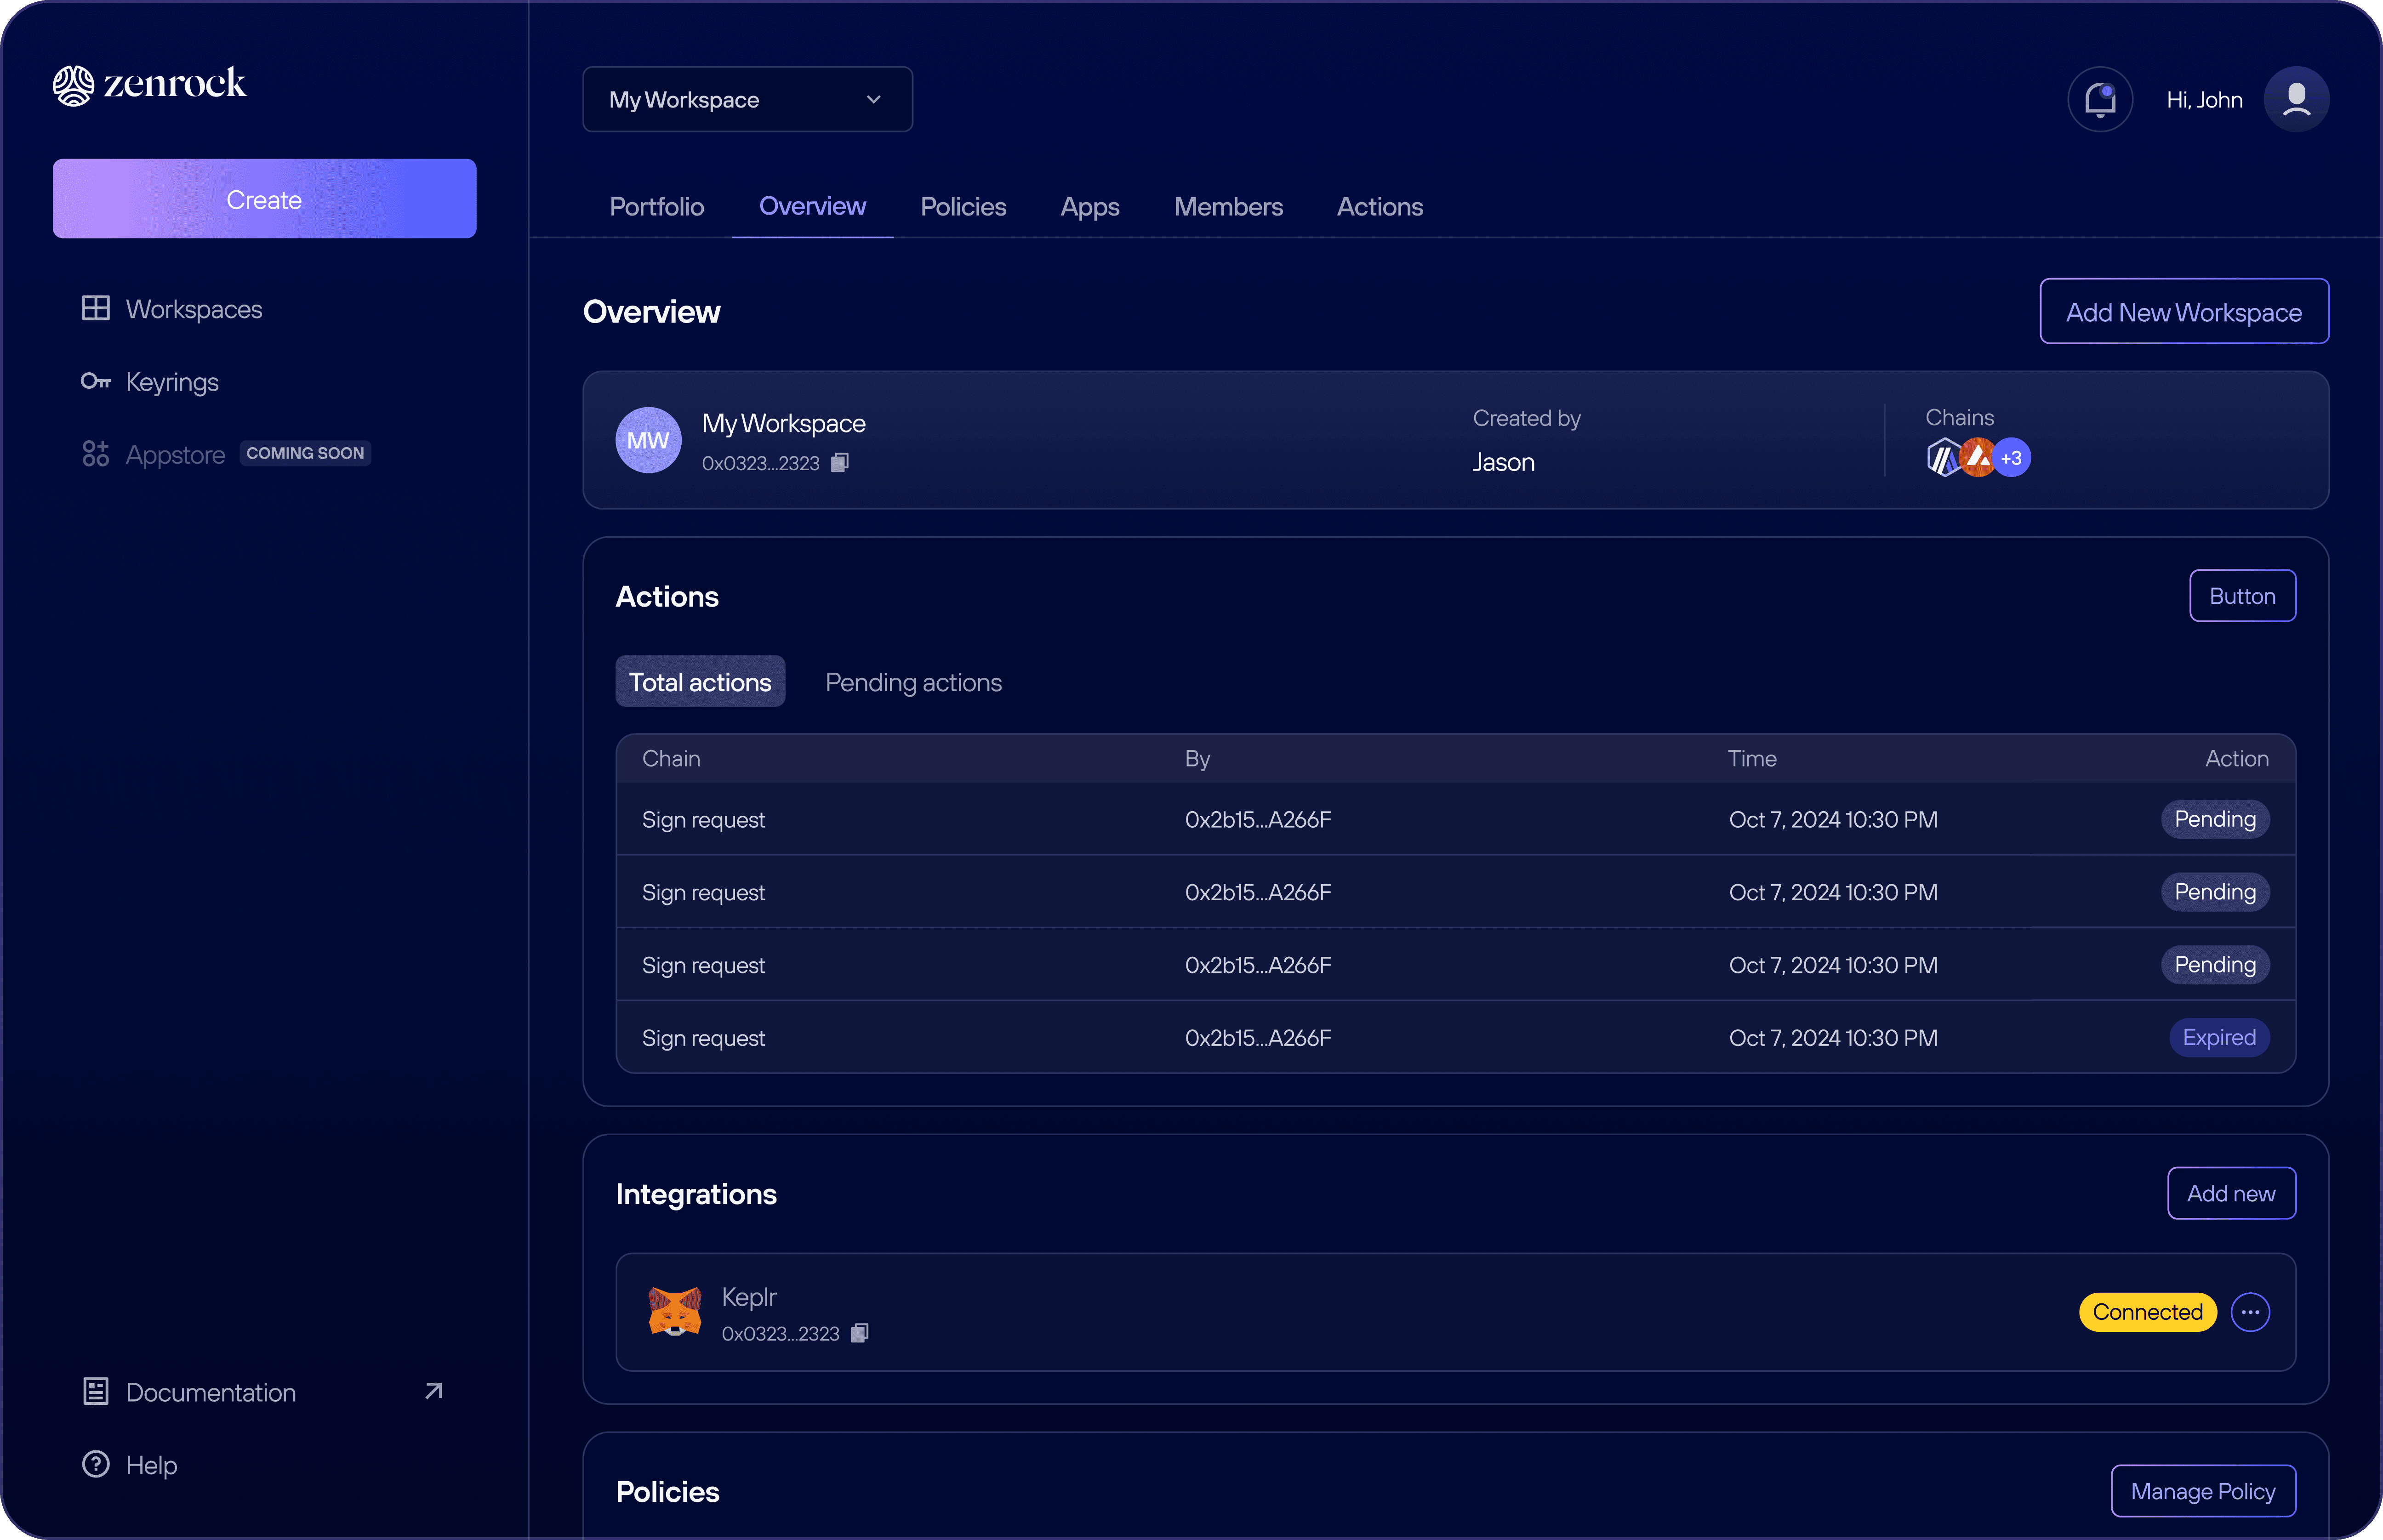Image resolution: width=2383 pixels, height=1540 pixels.
Task: Click the Documentation external link arrow
Action: [433, 1391]
